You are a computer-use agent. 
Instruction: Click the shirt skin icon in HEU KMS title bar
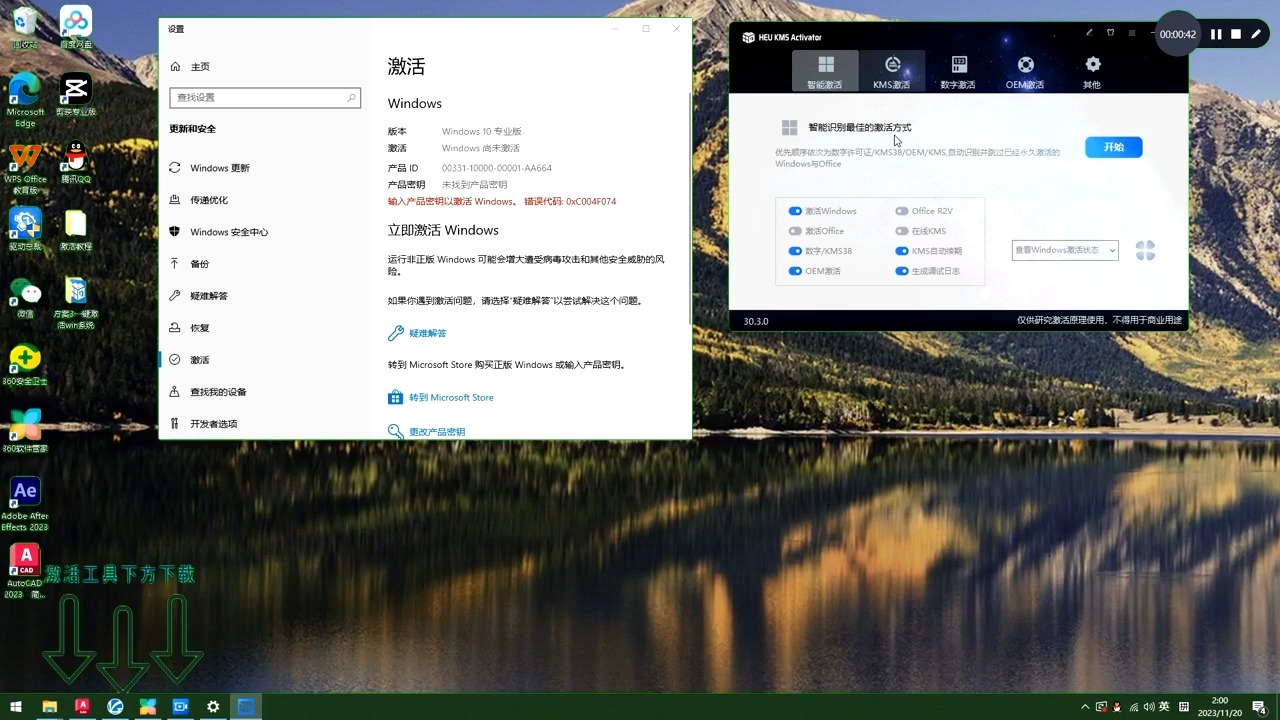[x=1110, y=33]
